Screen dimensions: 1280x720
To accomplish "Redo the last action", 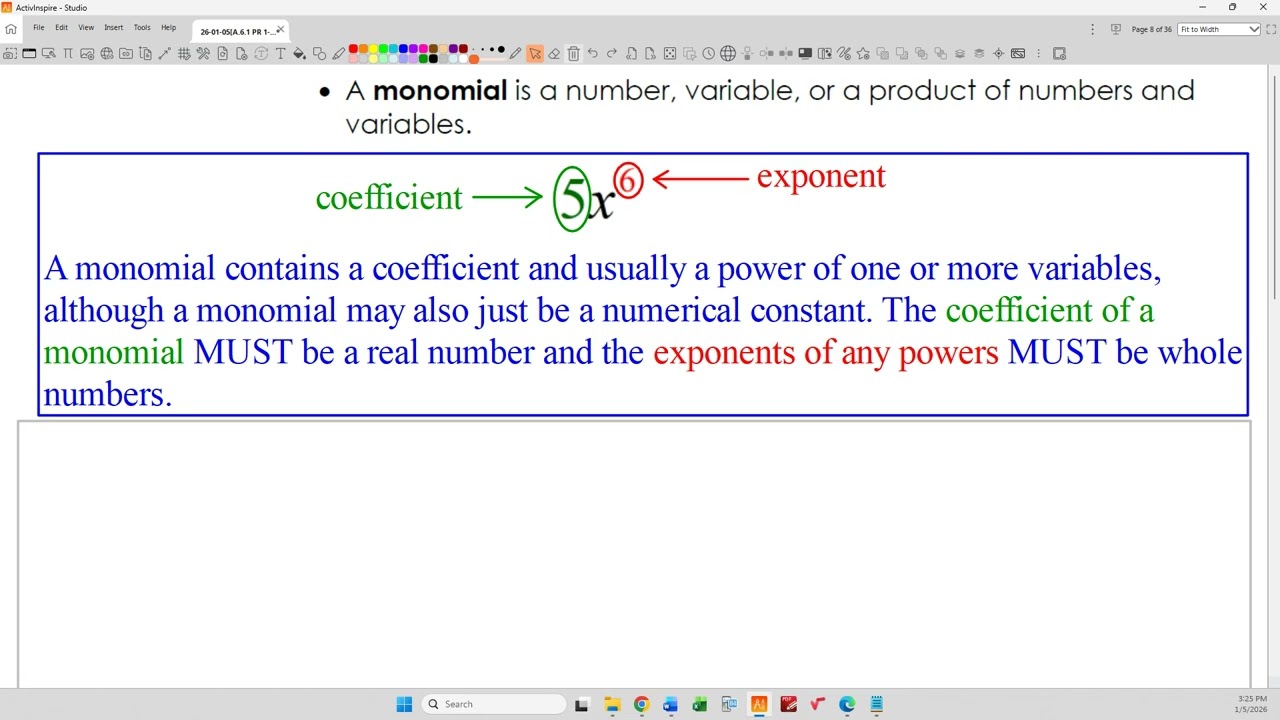I will (x=612, y=53).
